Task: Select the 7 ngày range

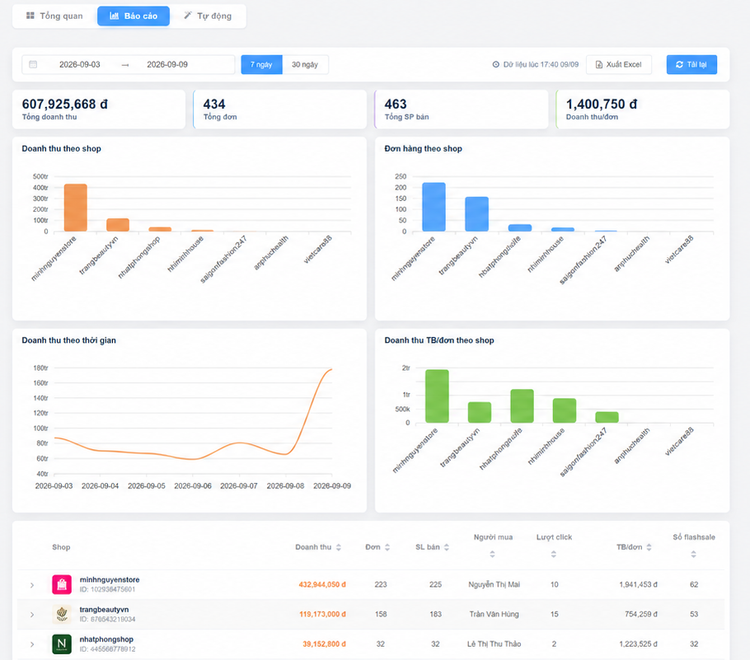Action: [x=261, y=65]
